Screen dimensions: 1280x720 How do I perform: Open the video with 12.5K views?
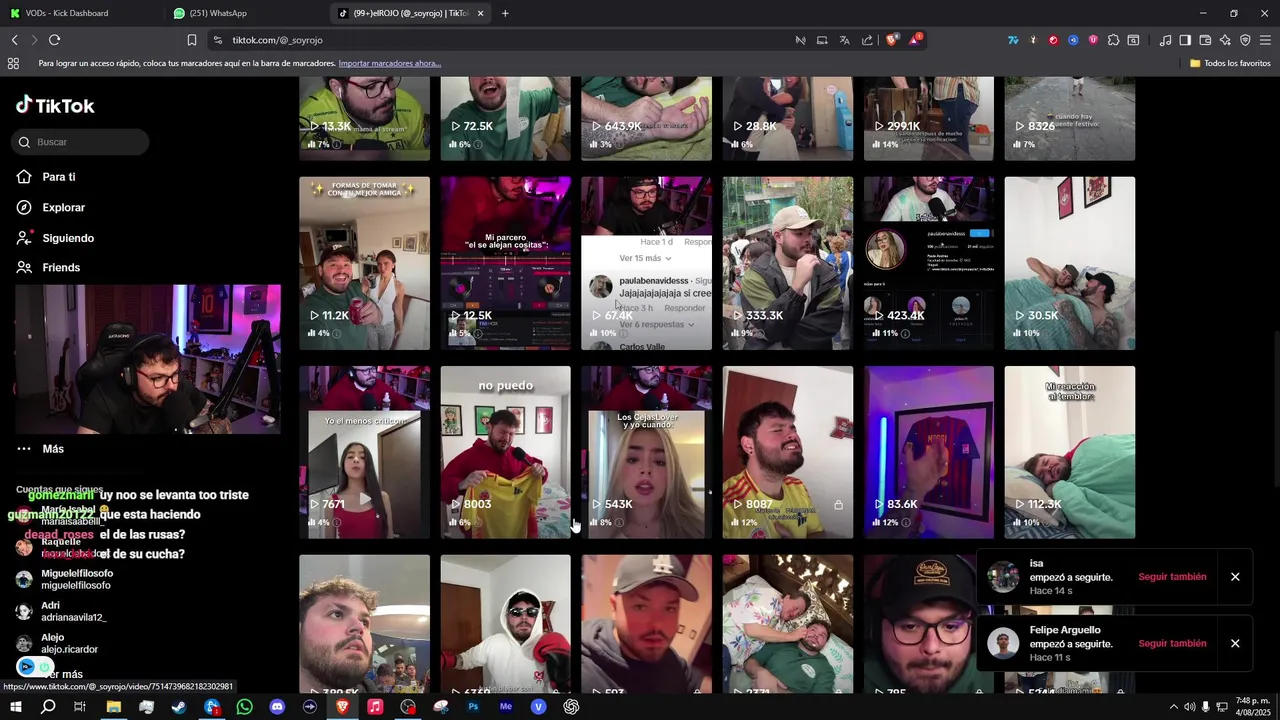(x=505, y=263)
